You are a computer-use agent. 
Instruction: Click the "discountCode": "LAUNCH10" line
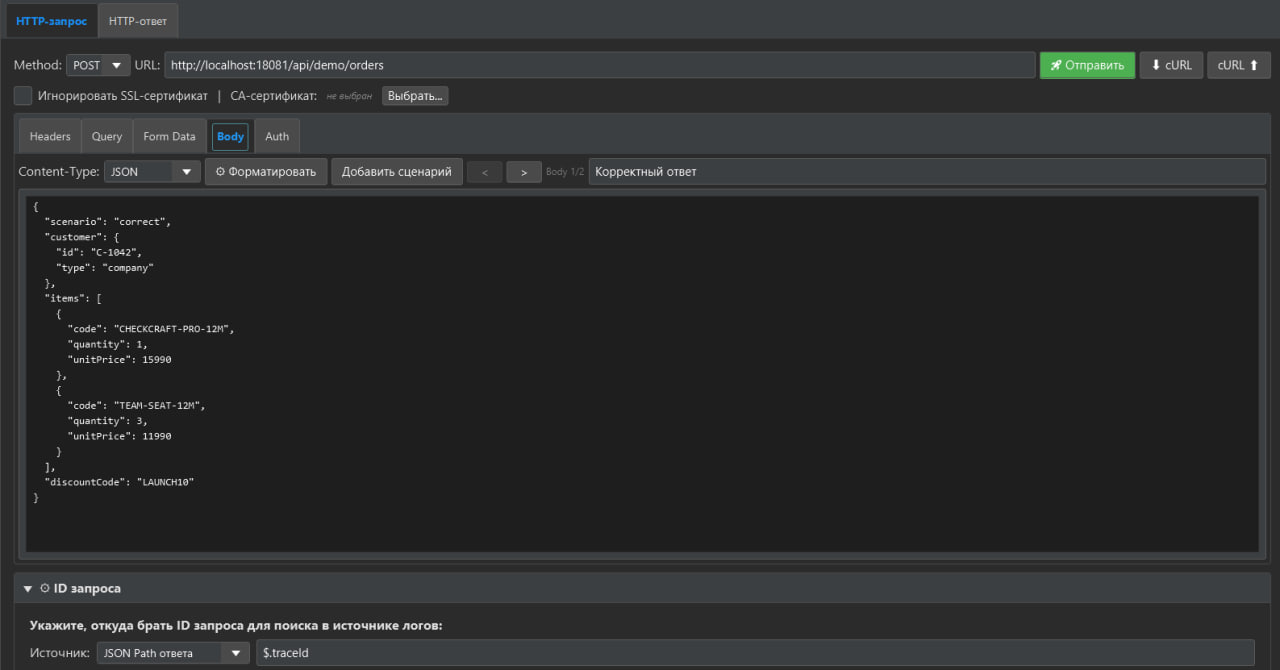tap(119, 482)
